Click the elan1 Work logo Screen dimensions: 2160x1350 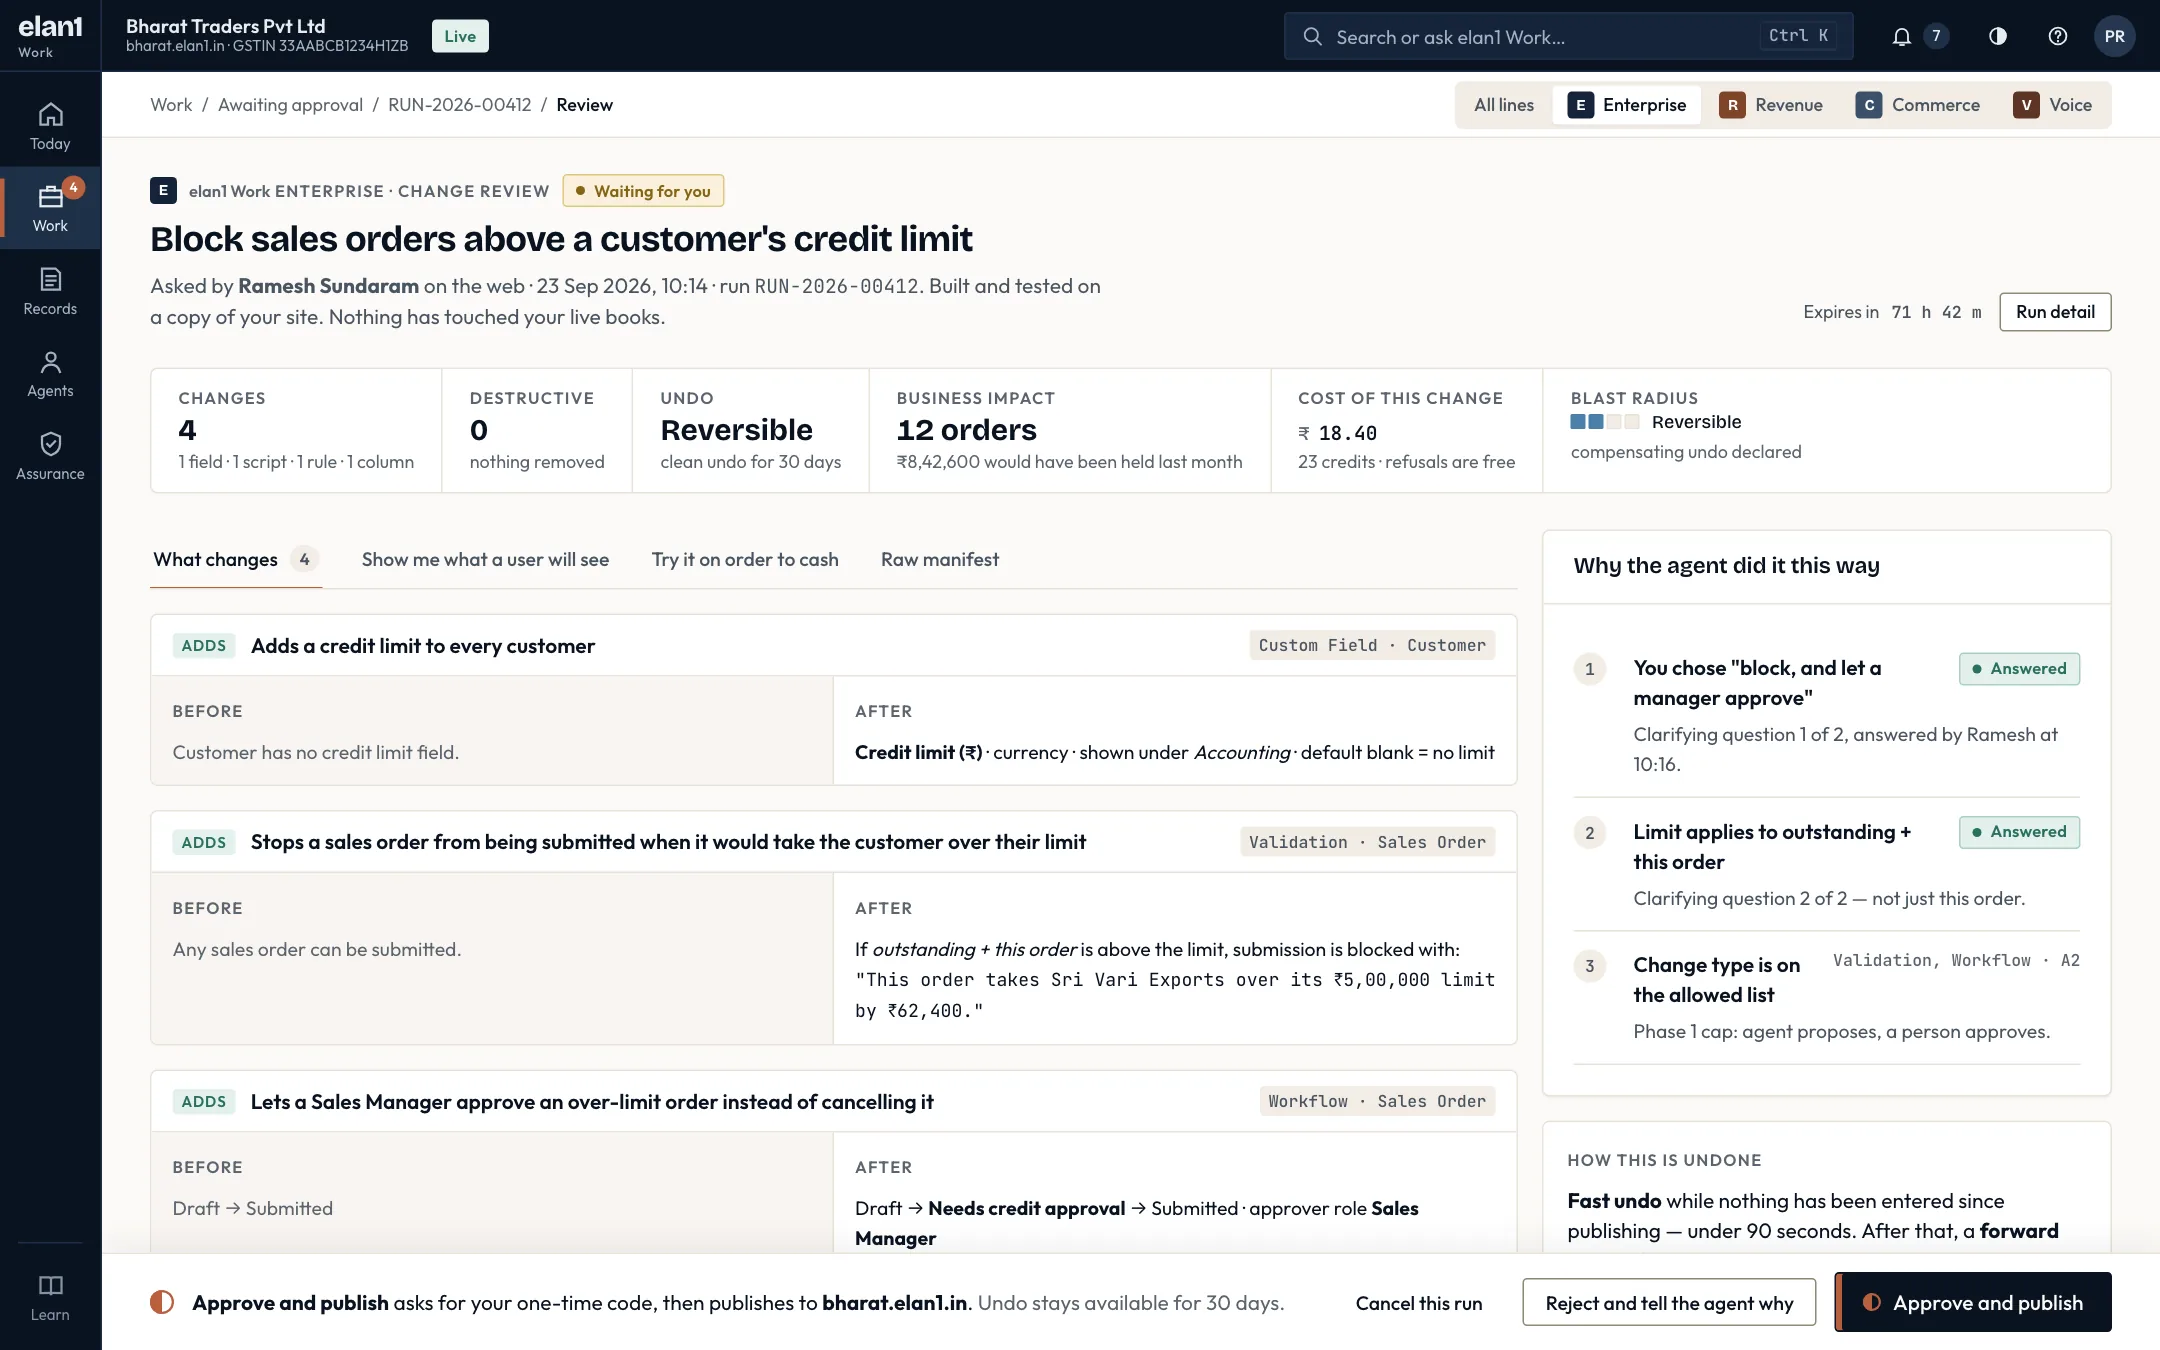click(50, 35)
